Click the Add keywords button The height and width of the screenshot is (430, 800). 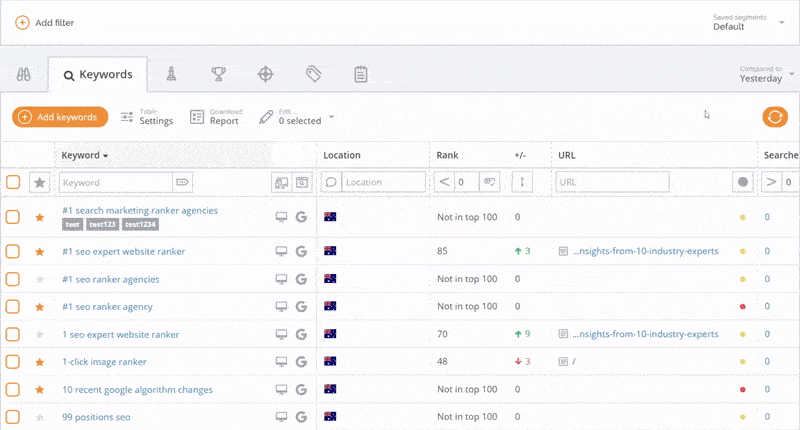tap(60, 117)
